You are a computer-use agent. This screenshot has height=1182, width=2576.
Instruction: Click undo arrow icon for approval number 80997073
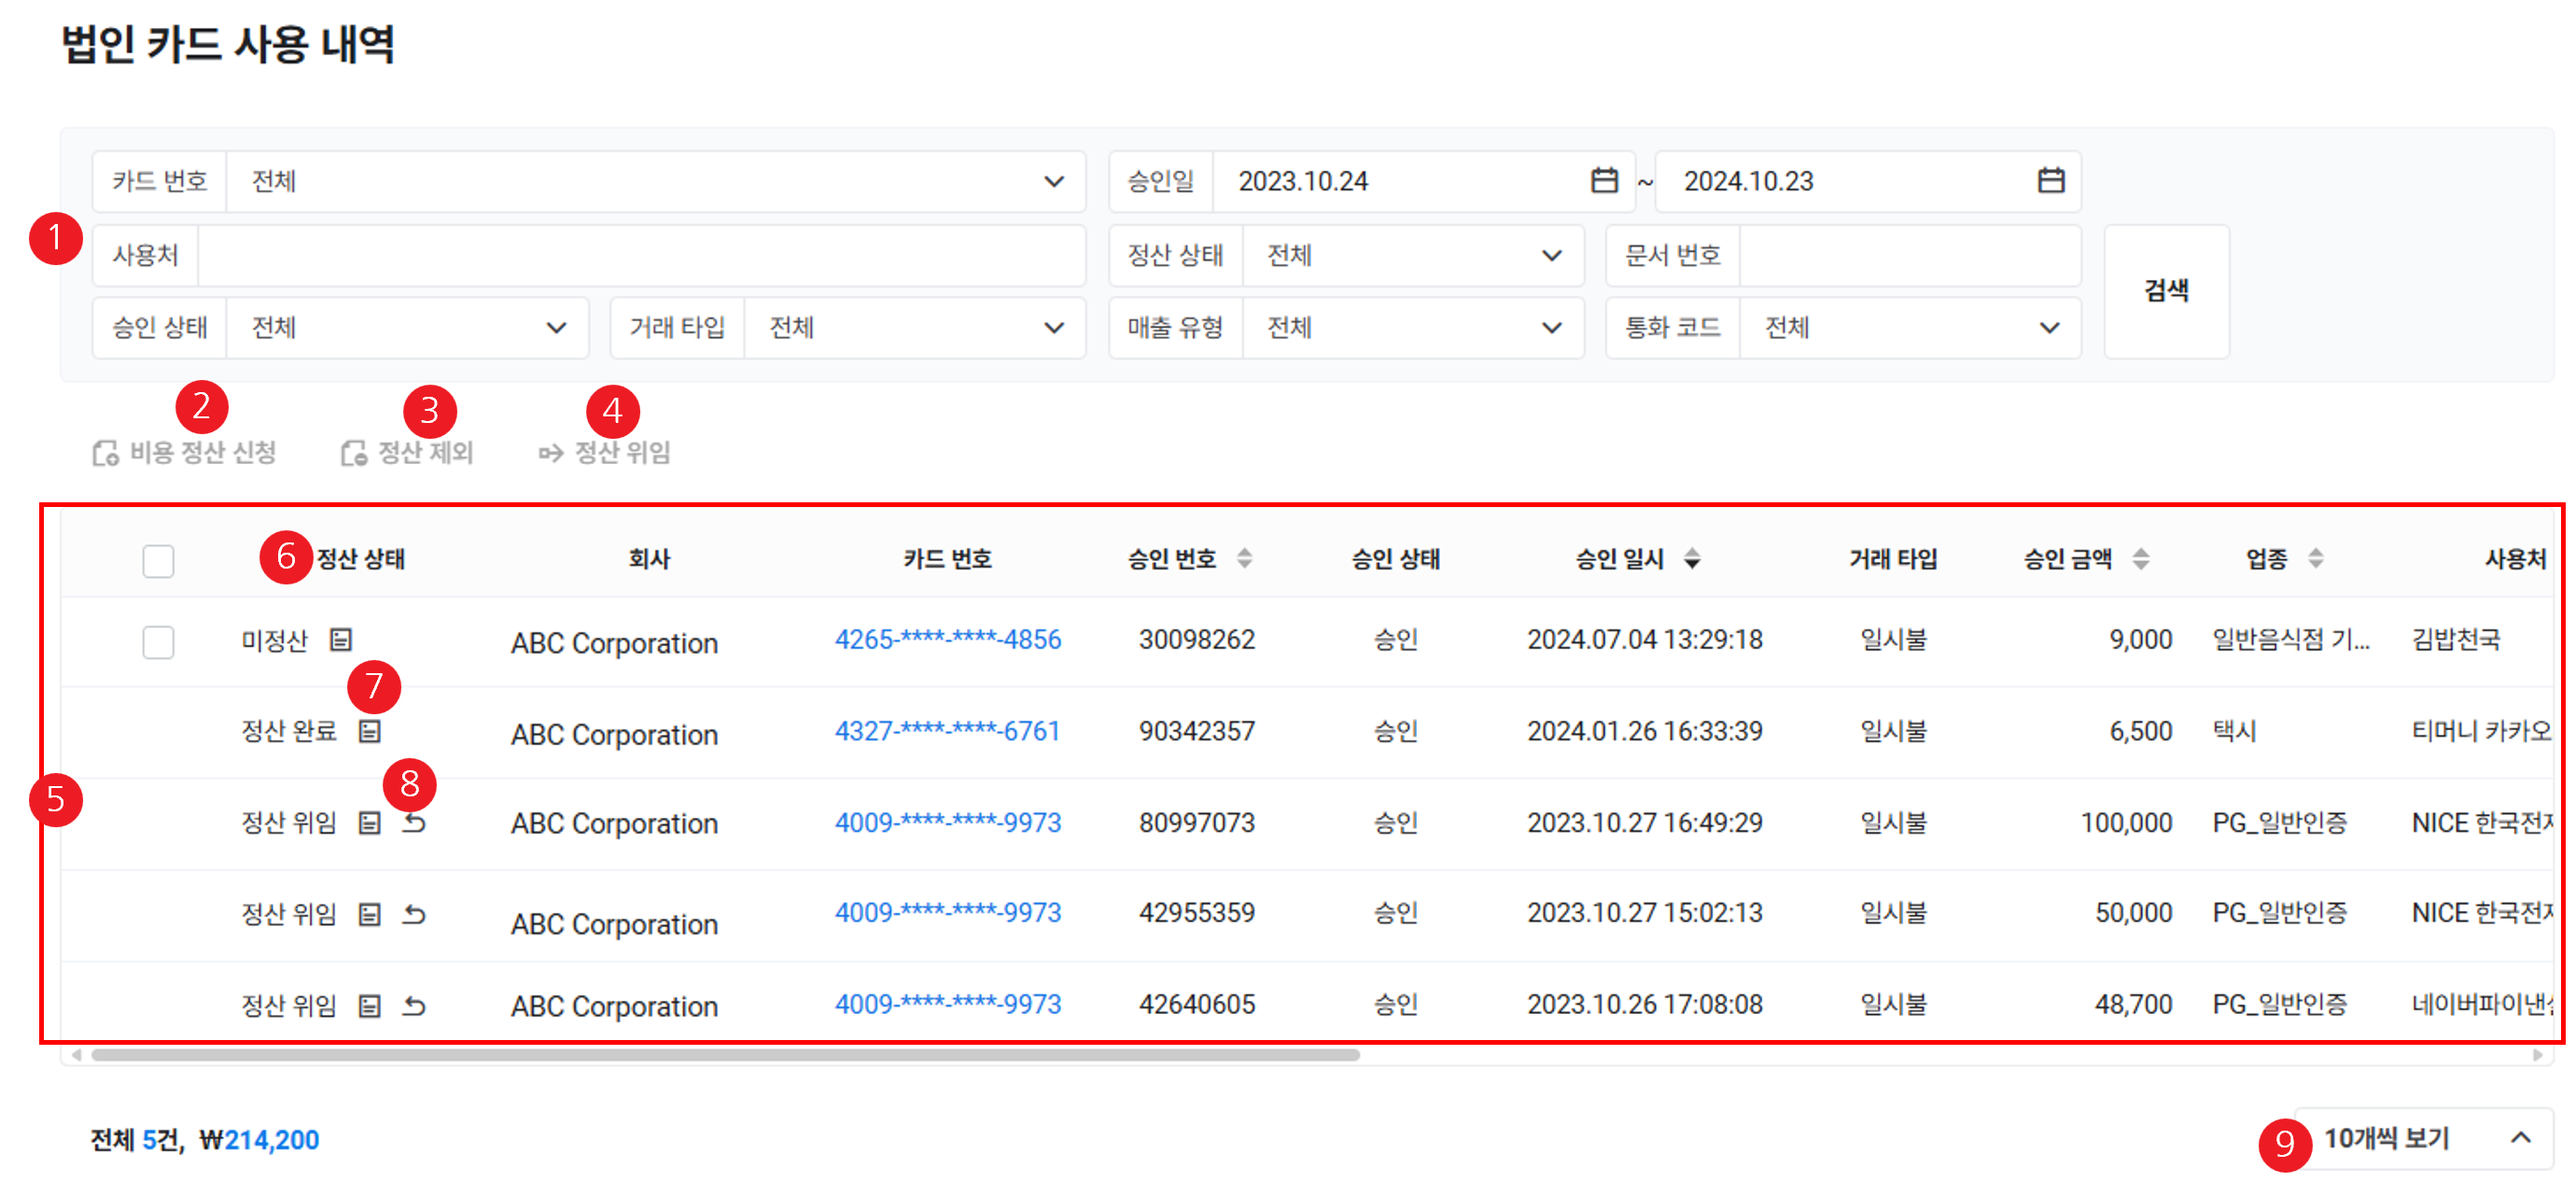[x=414, y=823]
